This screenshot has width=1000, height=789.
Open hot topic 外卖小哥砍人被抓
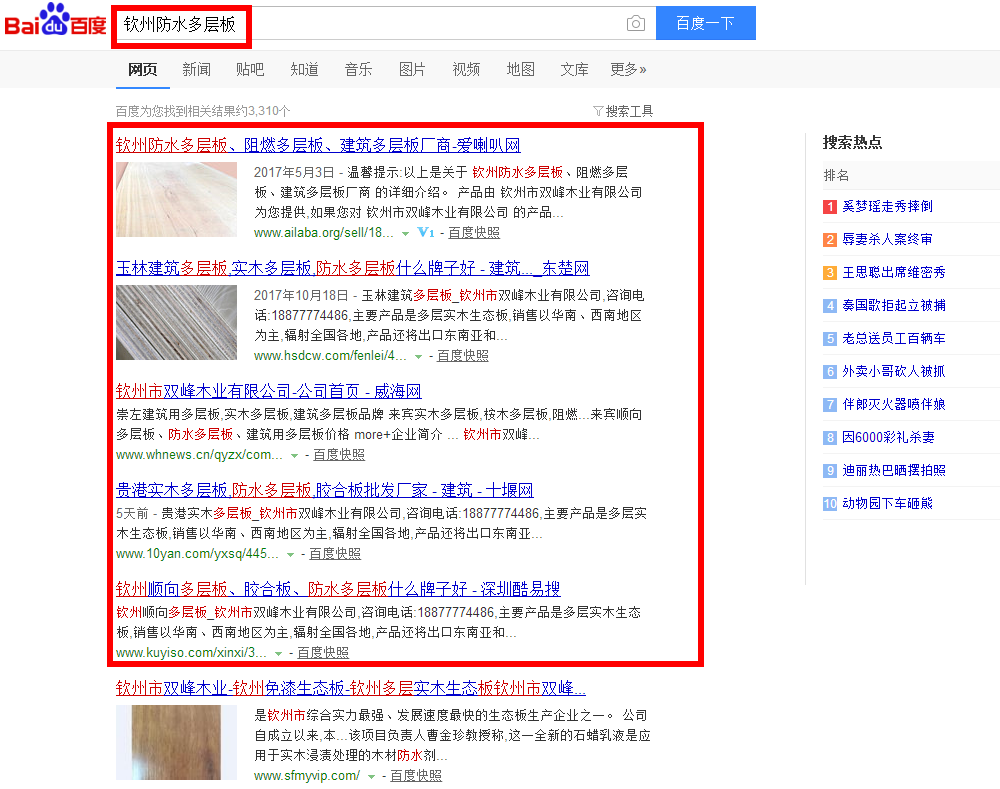pos(893,371)
